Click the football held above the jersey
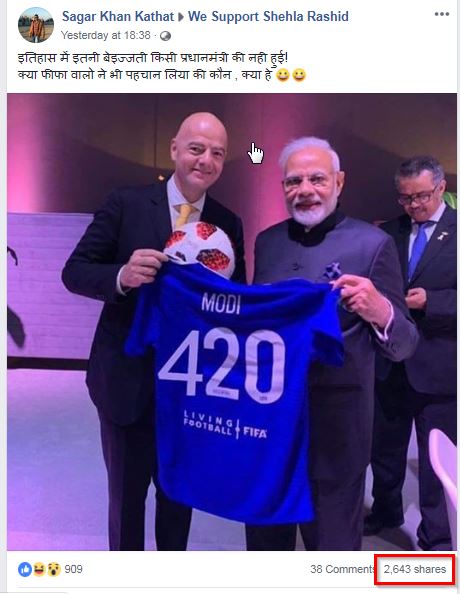Viewport: 460px width, 594px height. [x=201, y=249]
